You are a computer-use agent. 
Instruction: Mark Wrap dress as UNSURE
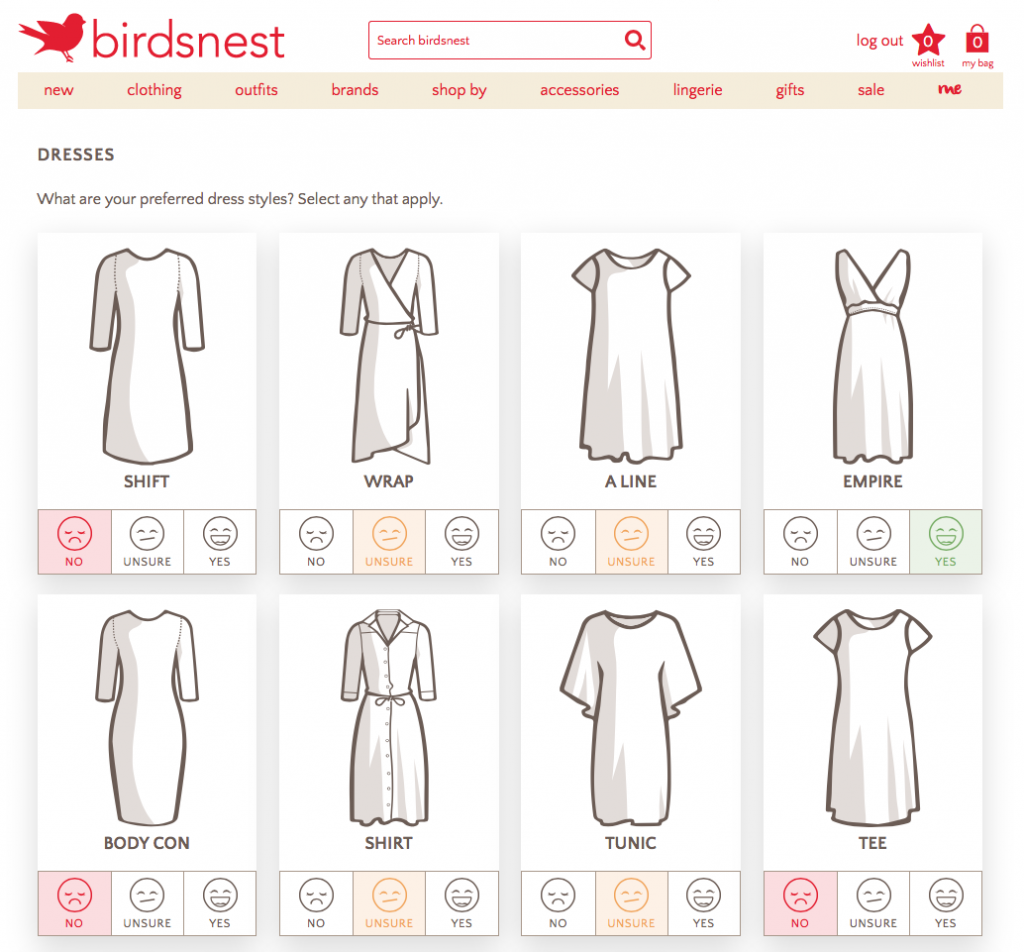coord(389,542)
